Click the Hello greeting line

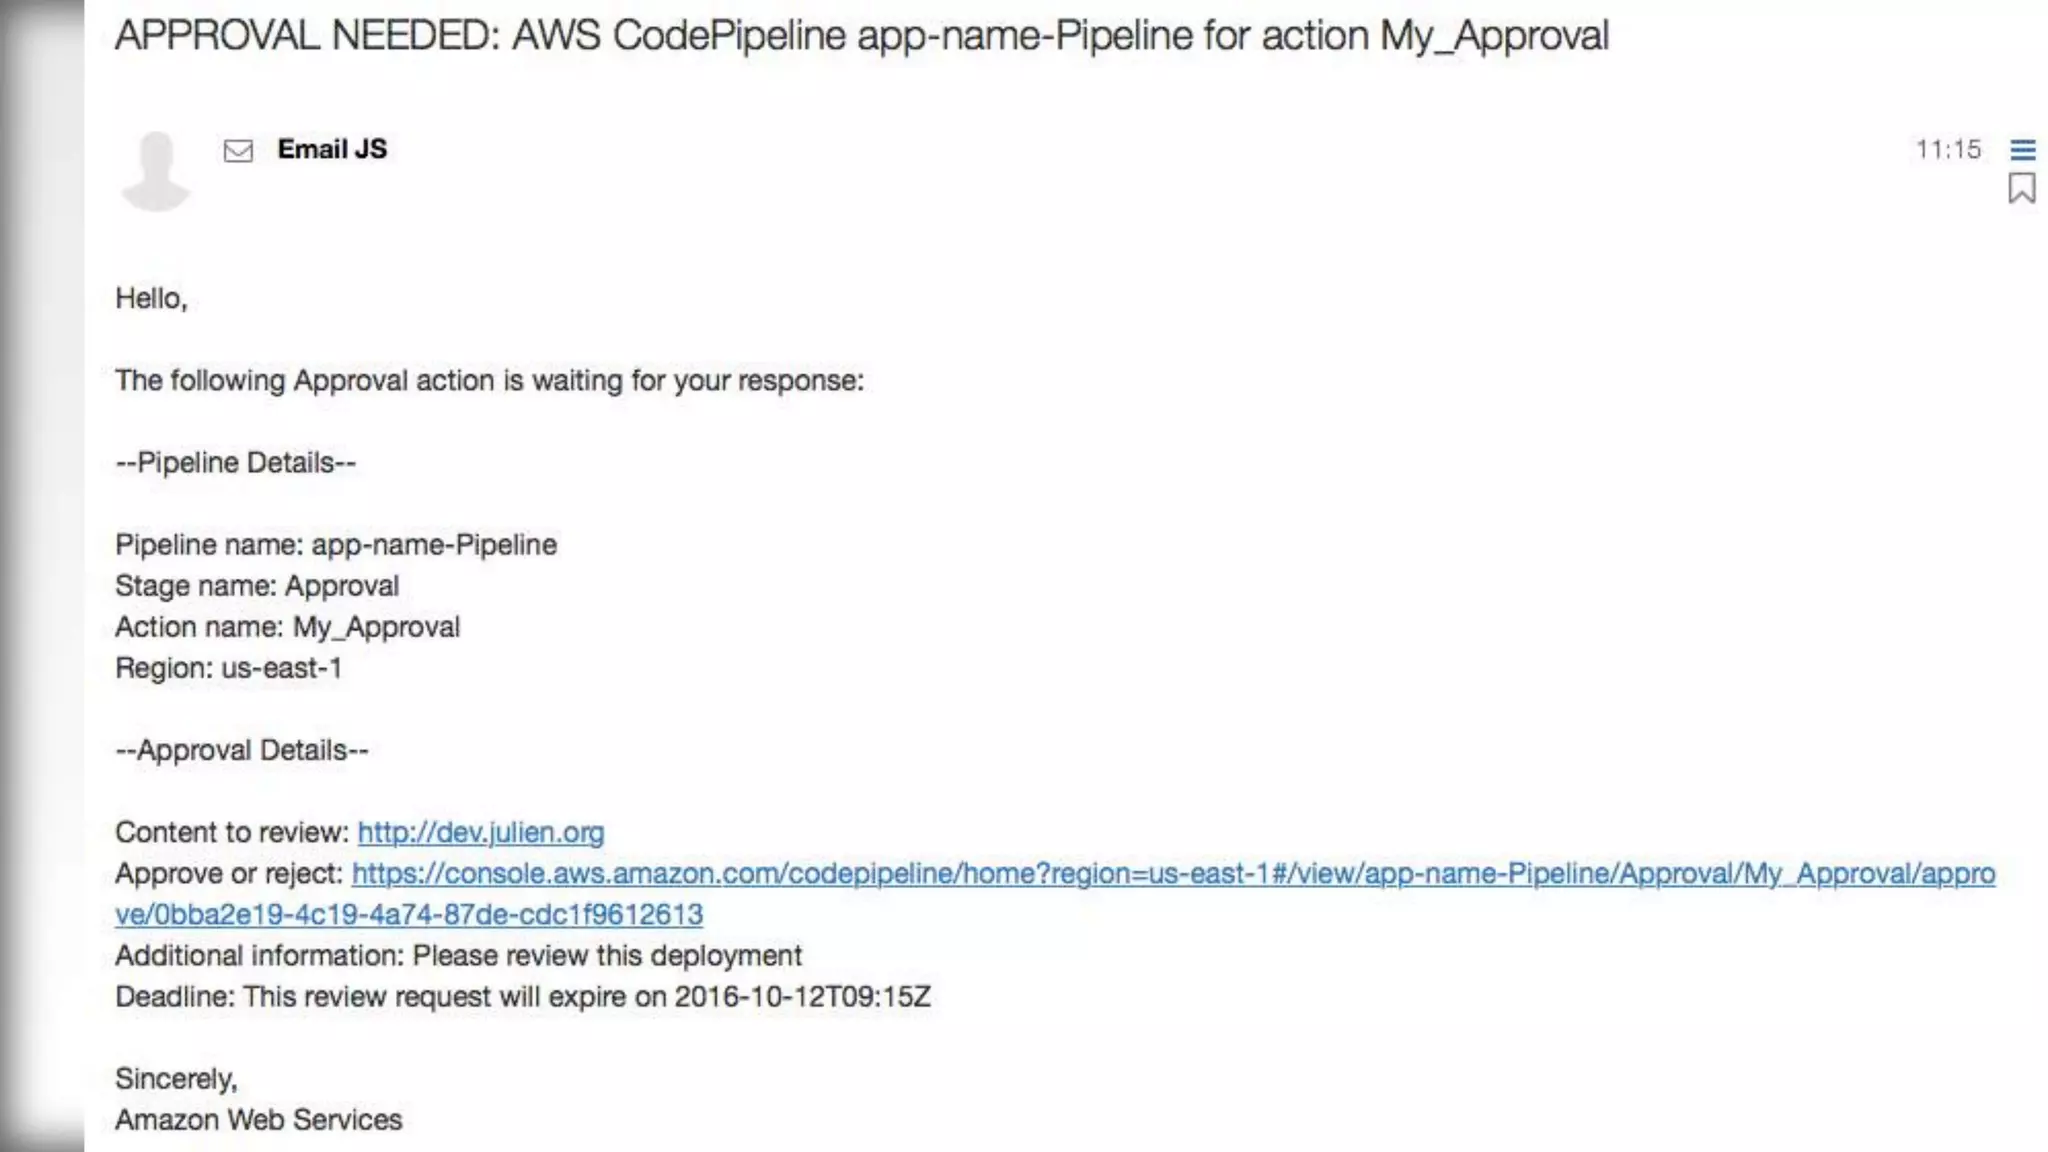point(151,298)
